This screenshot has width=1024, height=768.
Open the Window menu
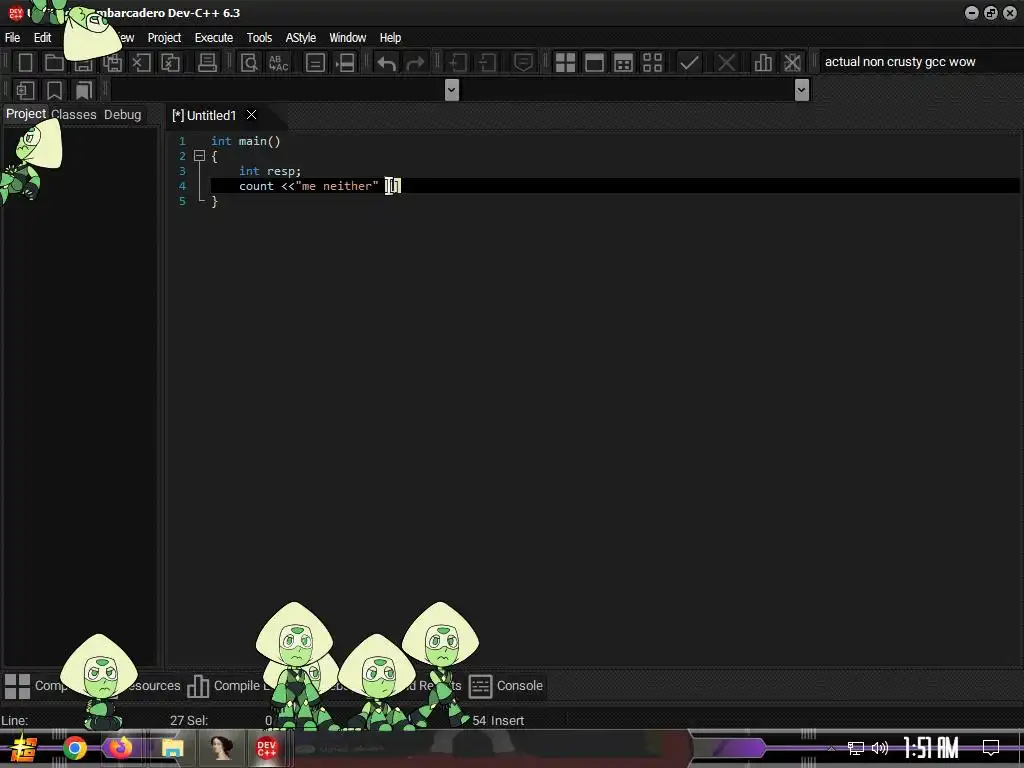tap(347, 38)
